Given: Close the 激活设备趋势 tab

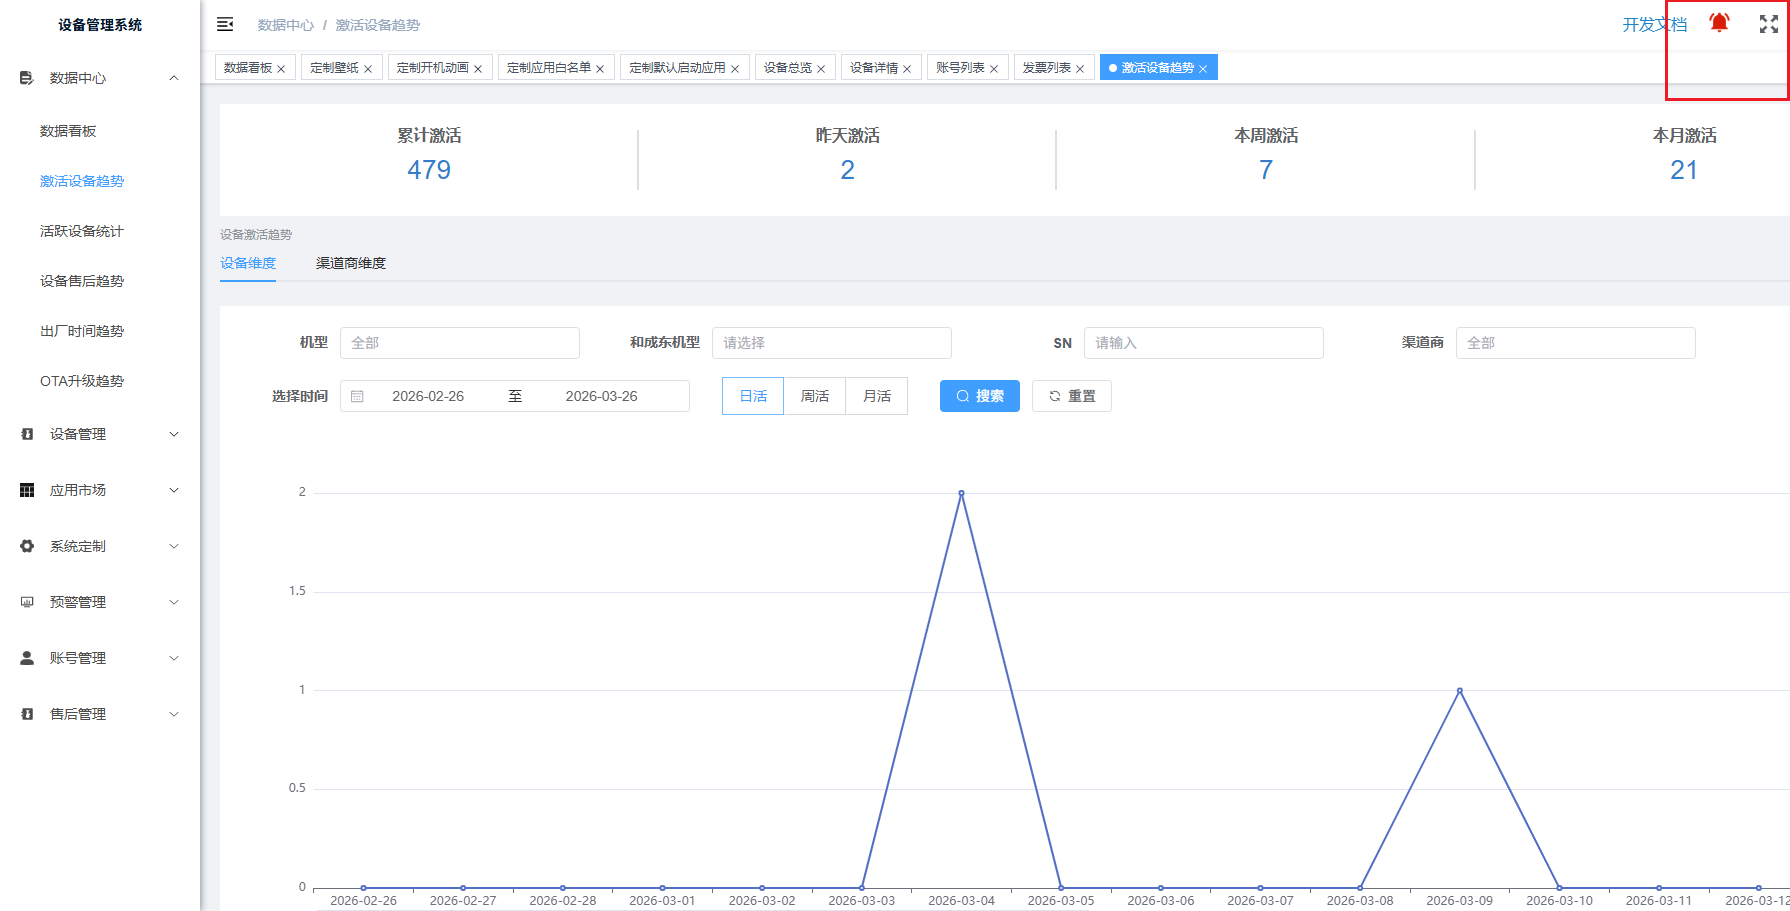Looking at the screenshot, I should (x=1203, y=69).
